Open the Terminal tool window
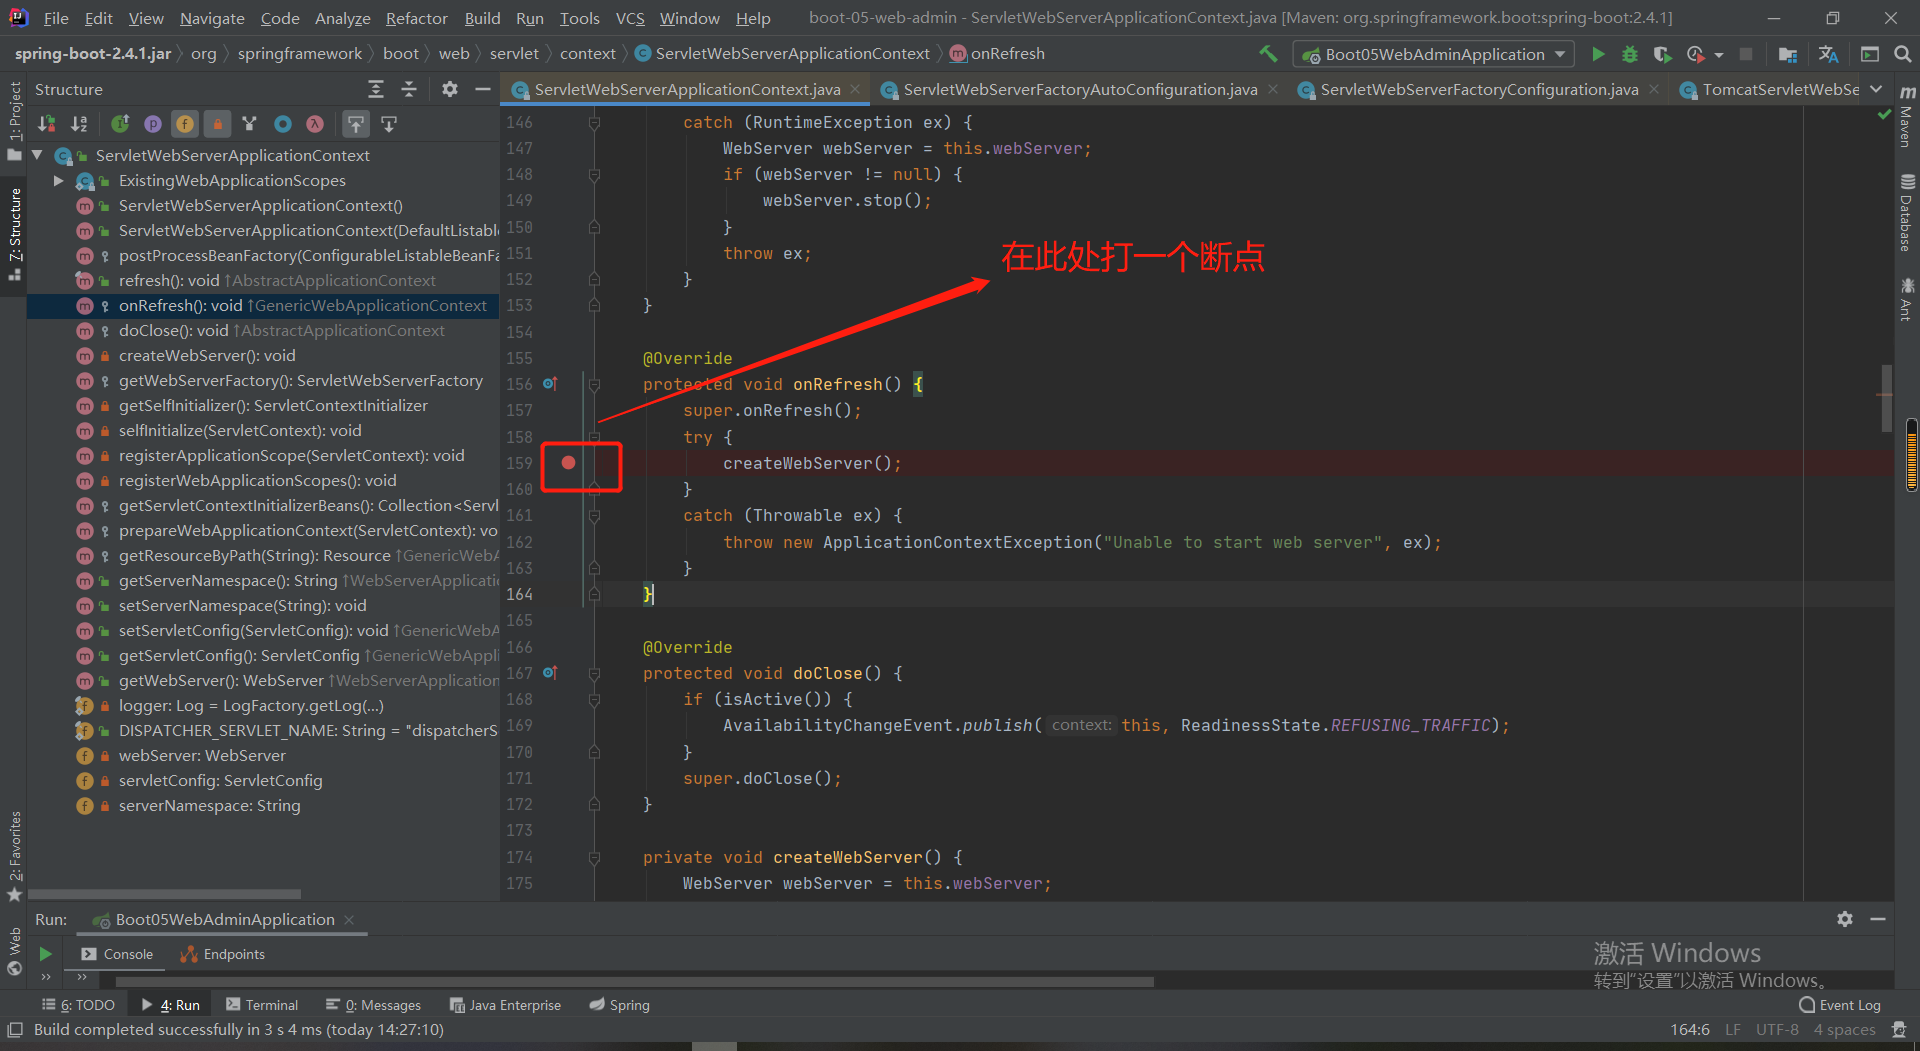Screen dimensions: 1920x1051 click(262, 1005)
